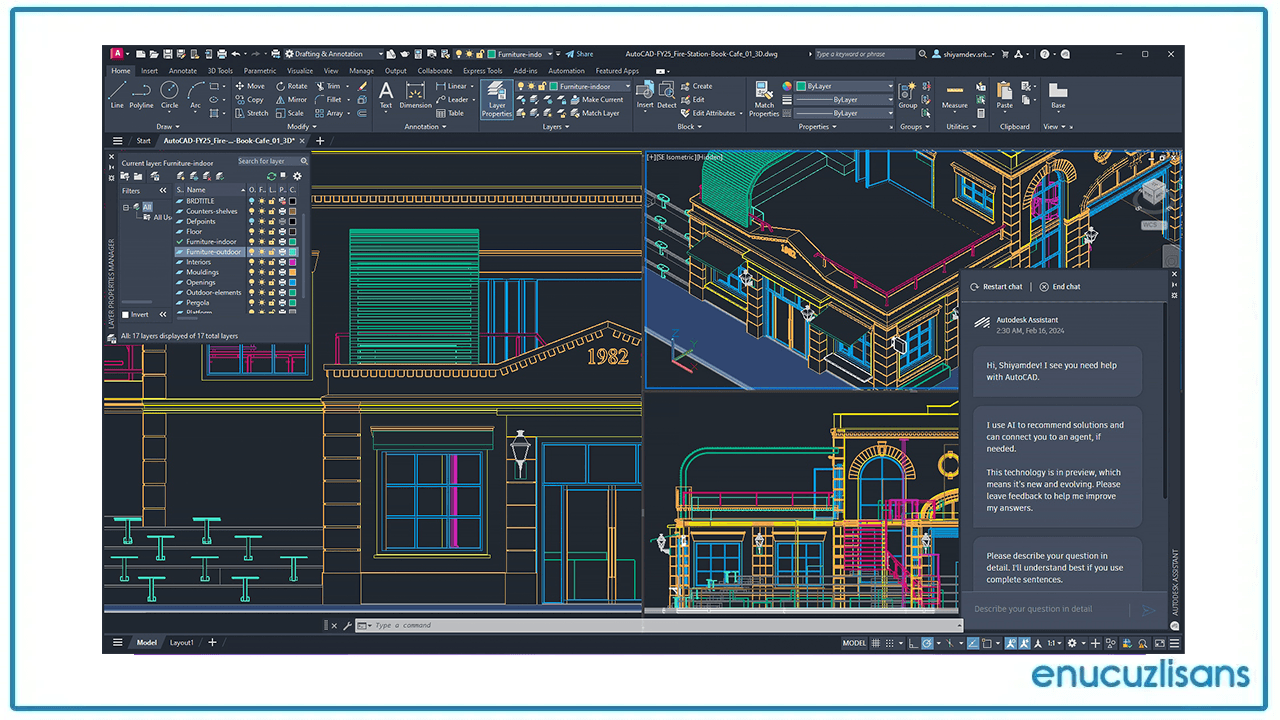This screenshot has width=1280, height=720.
Task: Click the MODEL status bar button
Action: 854,643
